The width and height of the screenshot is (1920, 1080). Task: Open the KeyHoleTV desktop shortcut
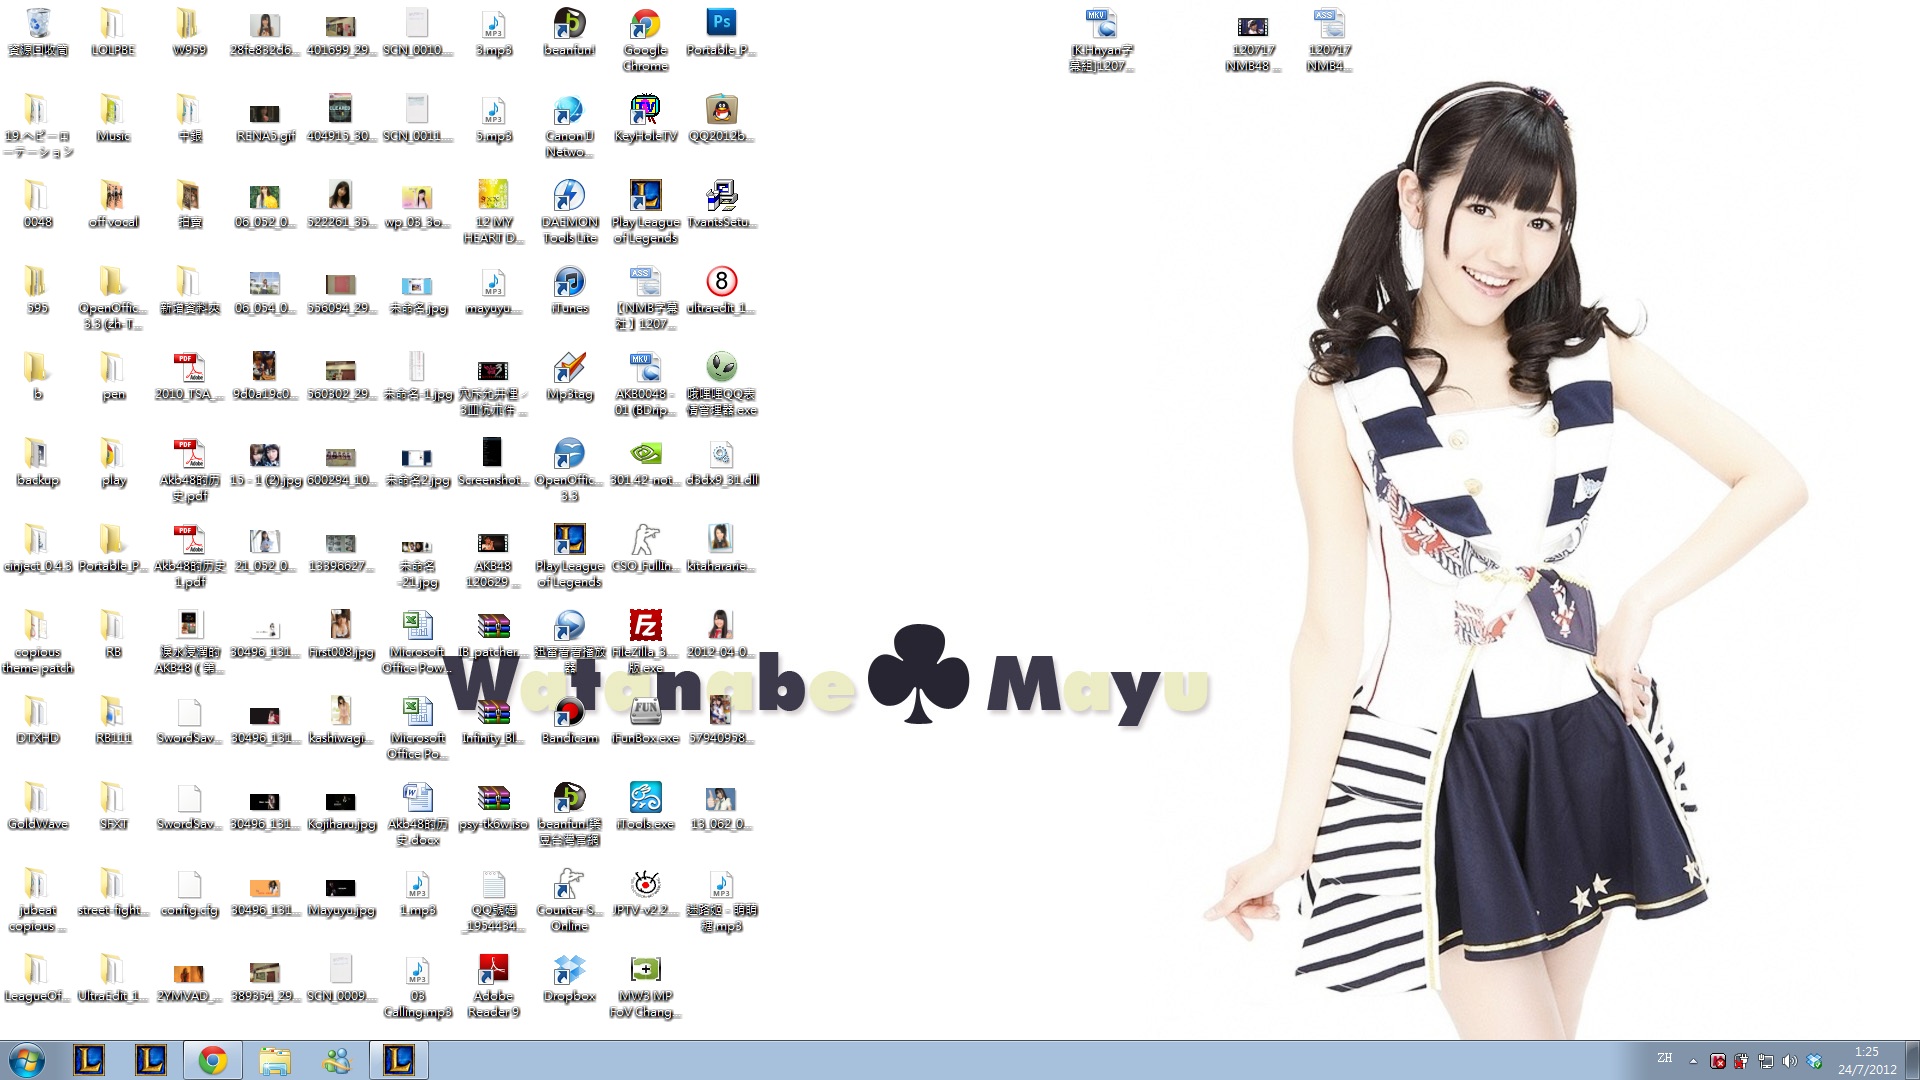pos(645,111)
